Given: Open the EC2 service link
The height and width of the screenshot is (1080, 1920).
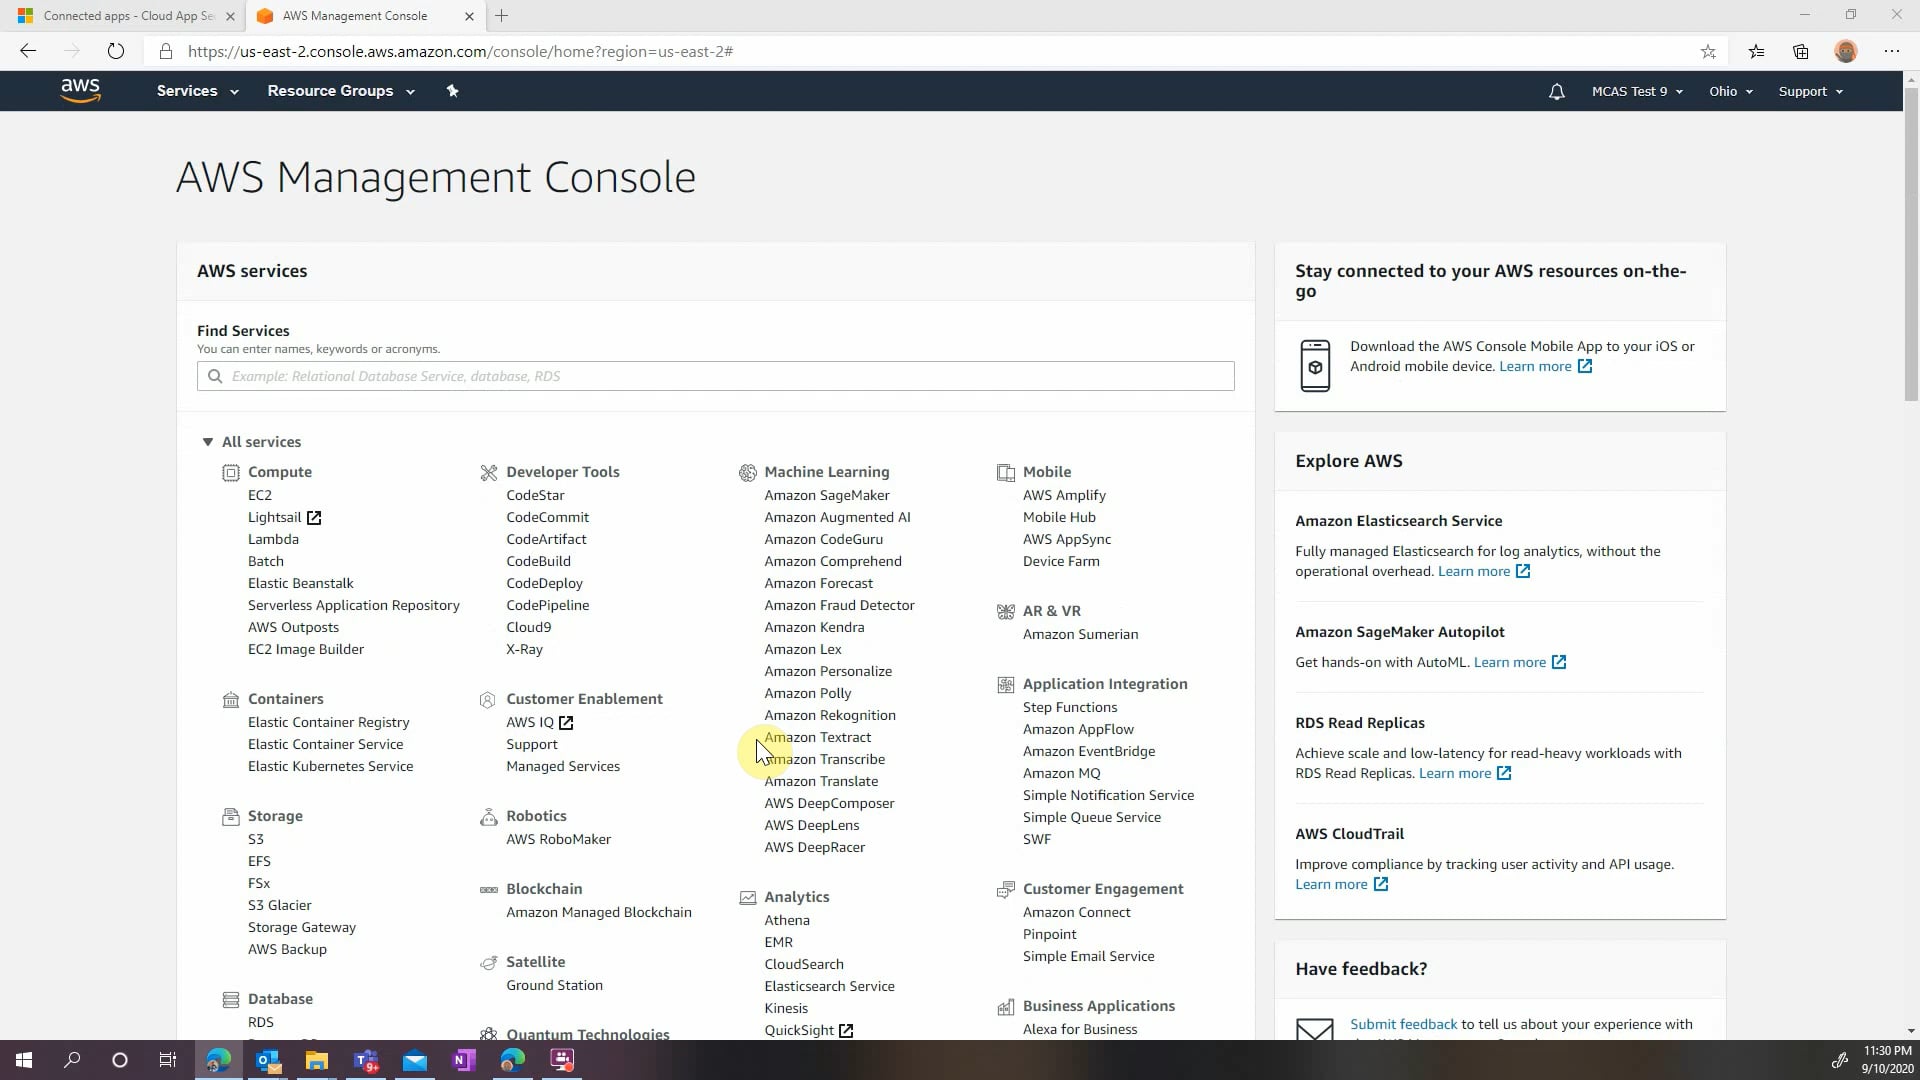Looking at the screenshot, I should [x=260, y=495].
